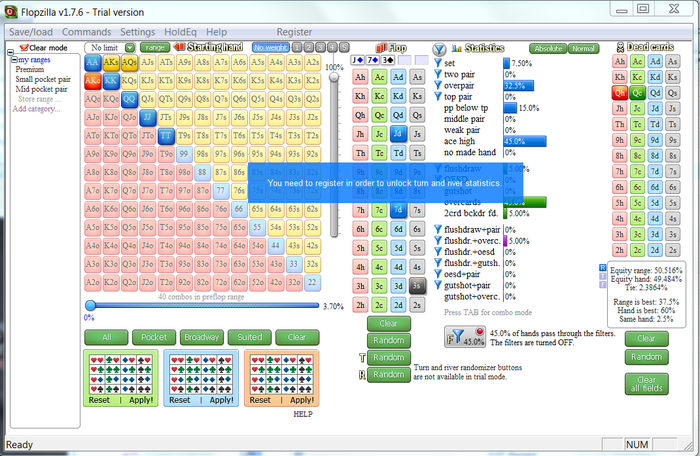
Task: Click the Pocket pairs button
Action: 154,337
